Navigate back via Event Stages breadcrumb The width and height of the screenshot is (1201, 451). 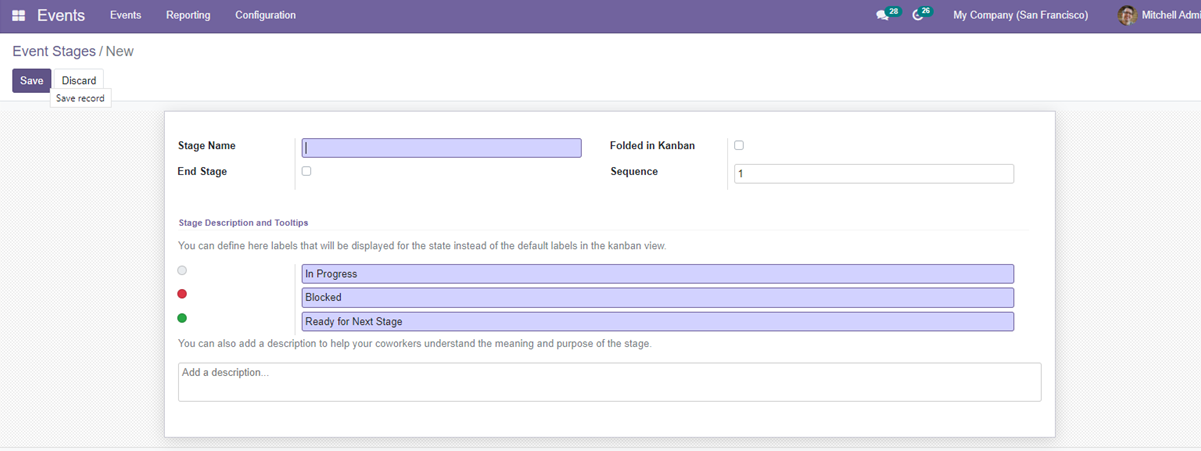(x=54, y=51)
